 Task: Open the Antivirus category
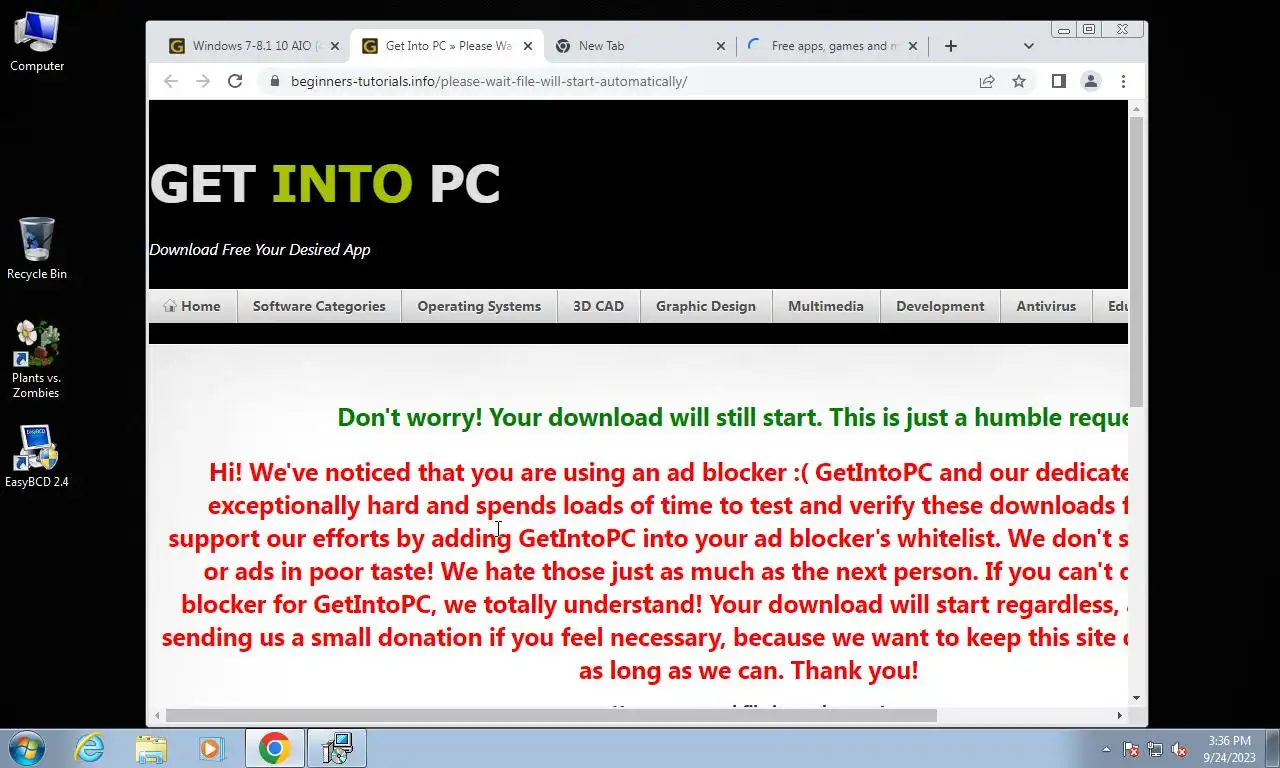point(1046,306)
